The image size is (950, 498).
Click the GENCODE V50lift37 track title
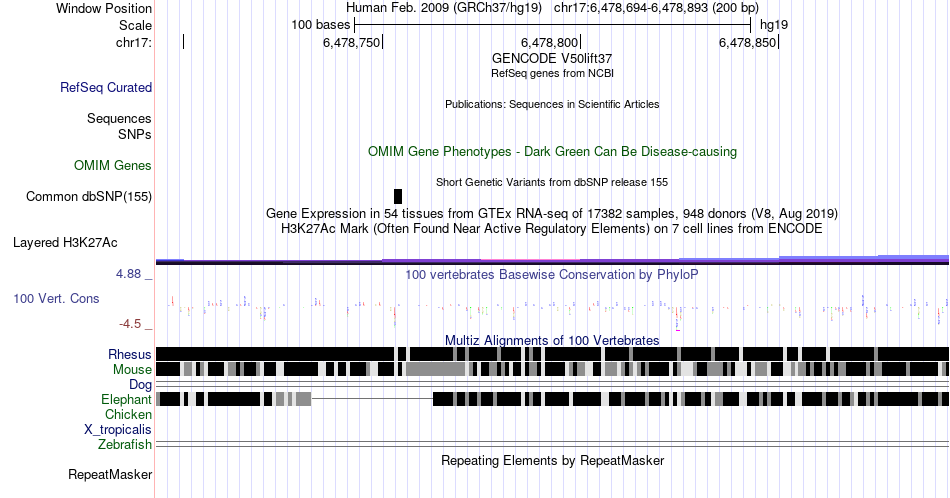552,59
